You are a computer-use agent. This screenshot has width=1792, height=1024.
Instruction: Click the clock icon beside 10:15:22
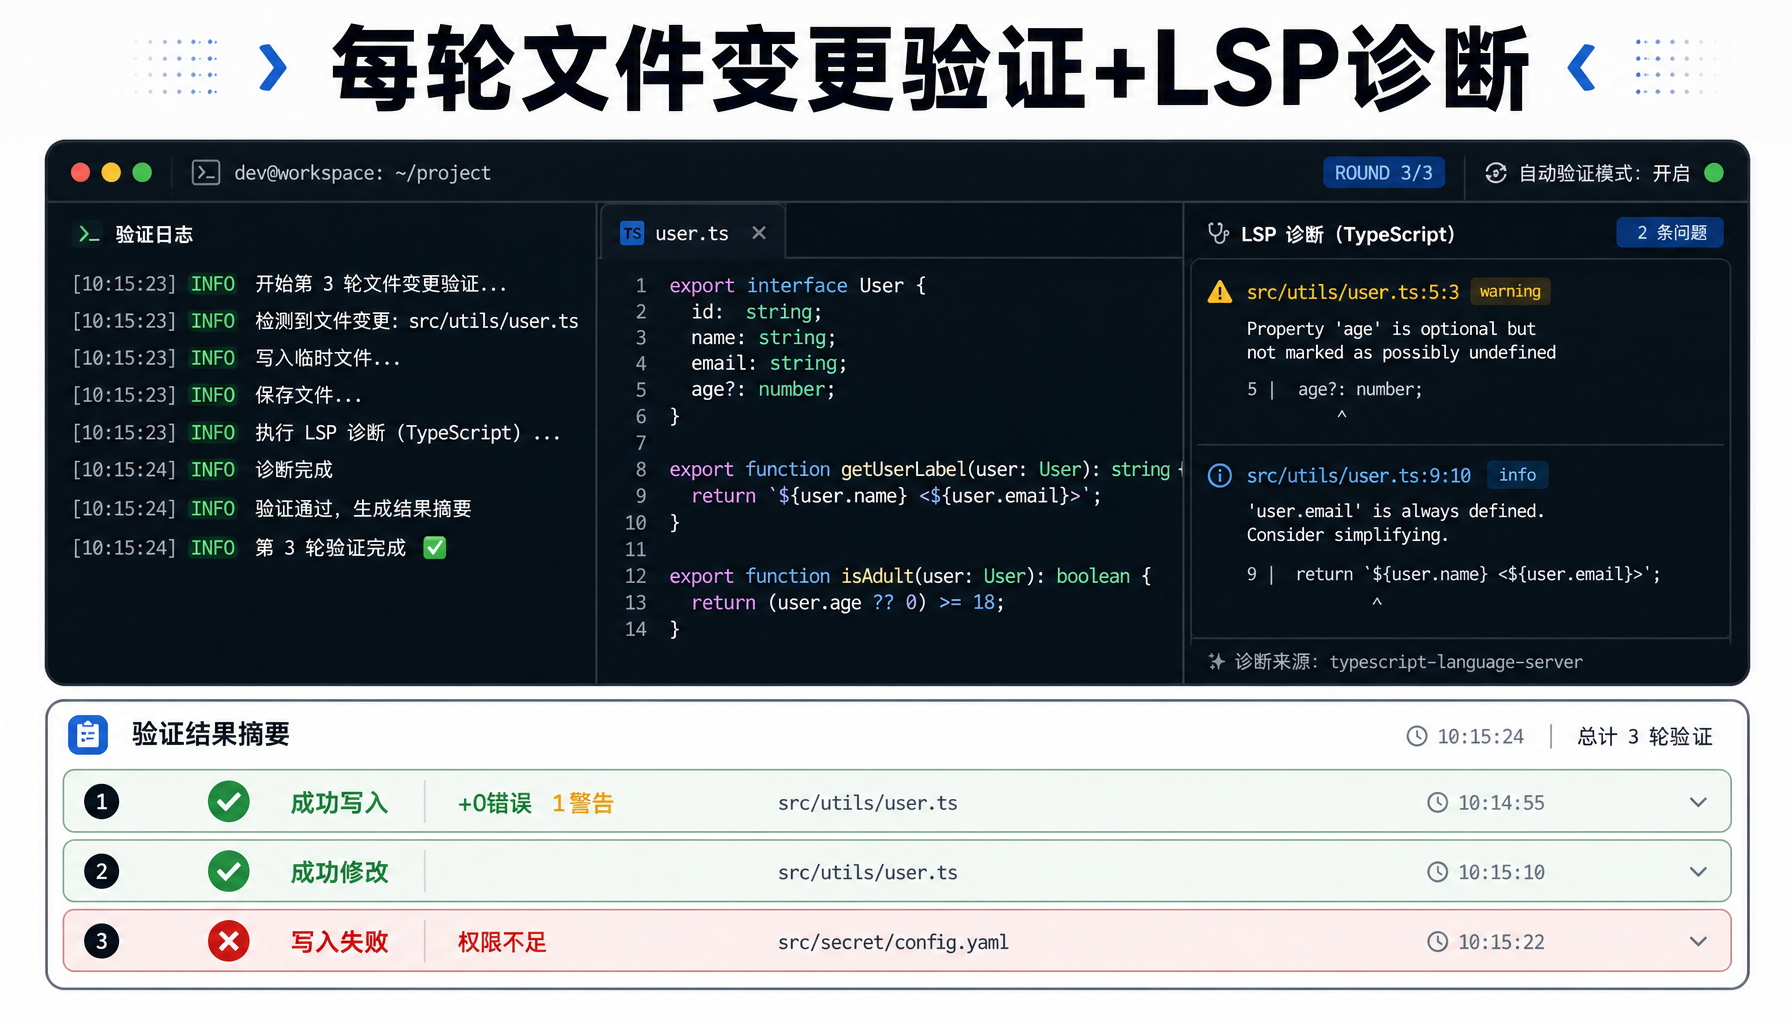click(1437, 941)
